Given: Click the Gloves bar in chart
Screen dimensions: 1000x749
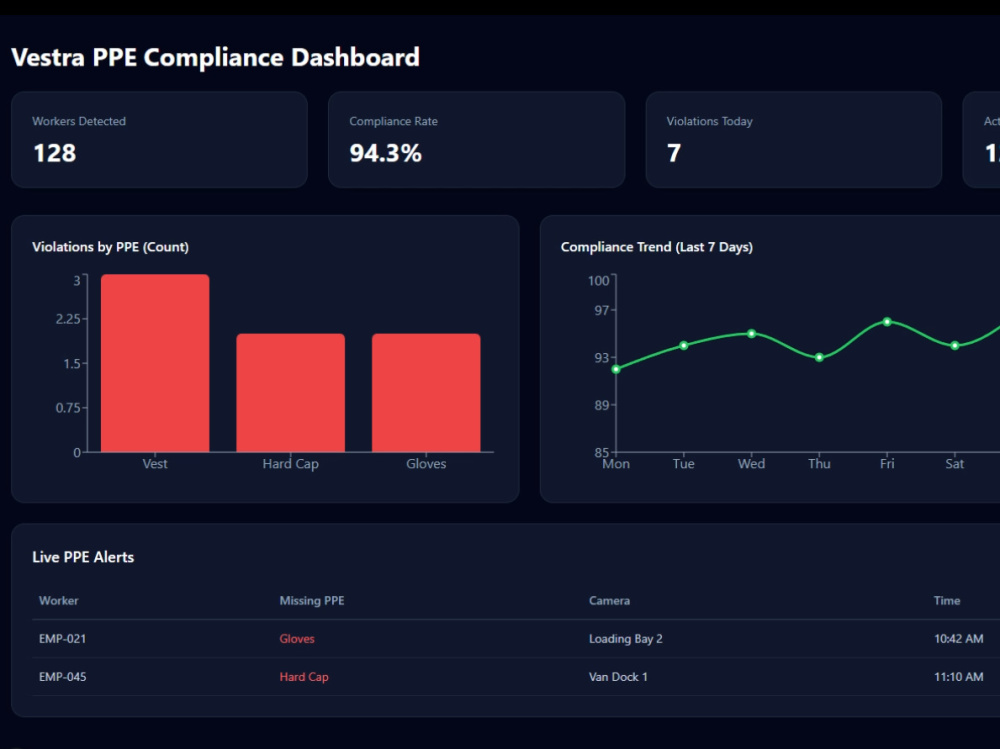Looking at the screenshot, I should pyautogui.click(x=426, y=393).
